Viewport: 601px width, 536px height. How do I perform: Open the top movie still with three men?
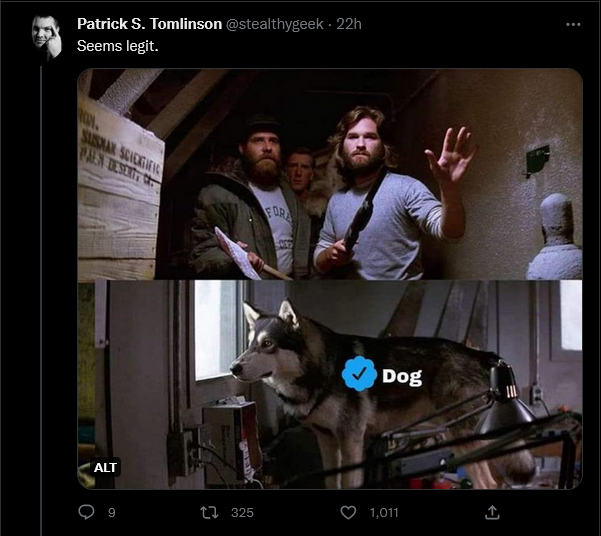(330, 174)
